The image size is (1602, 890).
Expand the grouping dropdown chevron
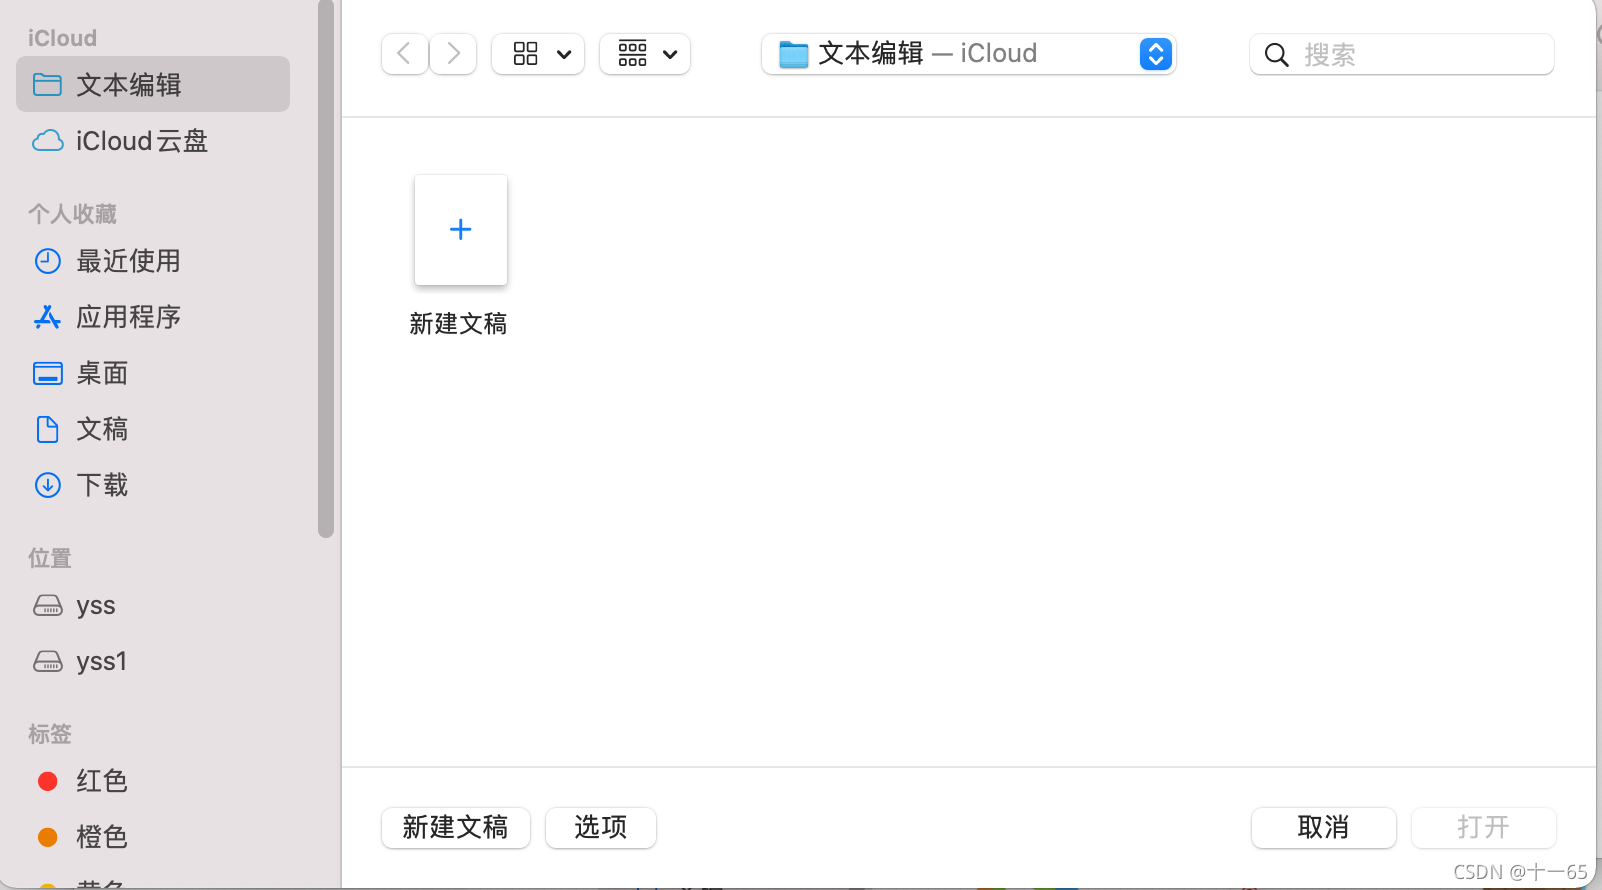click(670, 55)
